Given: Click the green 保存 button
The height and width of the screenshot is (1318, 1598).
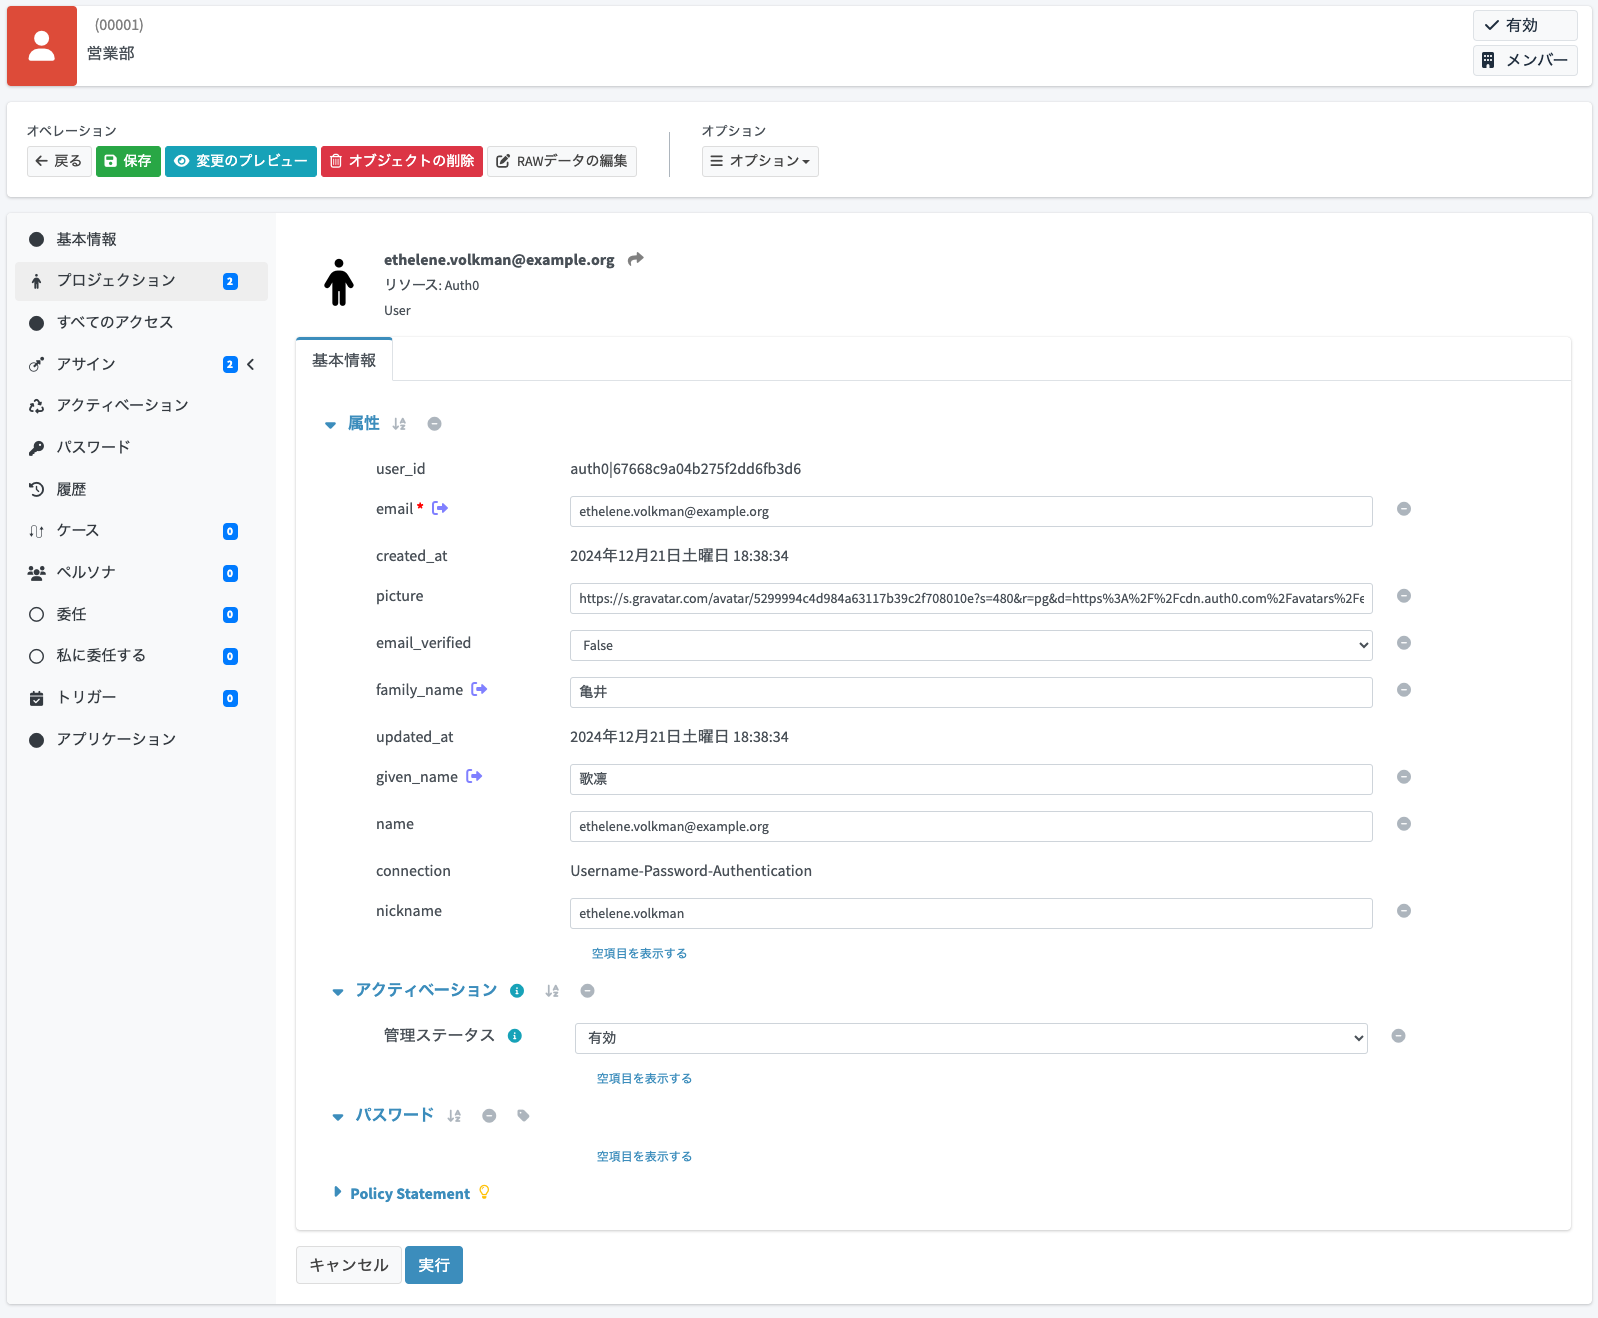Looking at the screenshot, I should (128, 161).
